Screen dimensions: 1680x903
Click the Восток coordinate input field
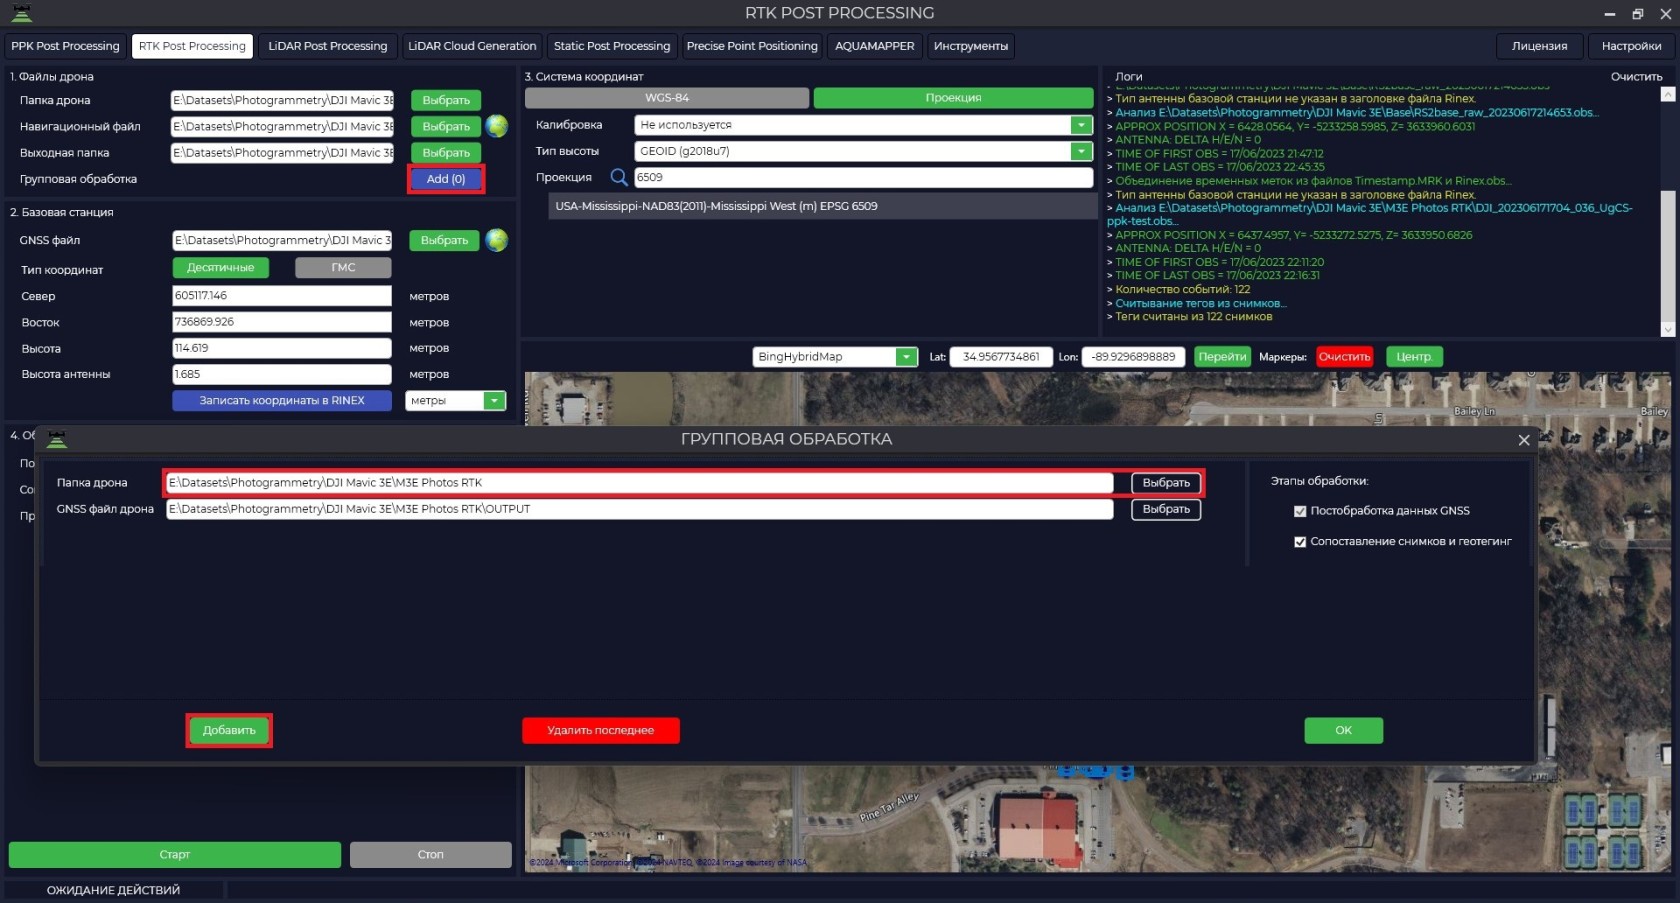282,322
